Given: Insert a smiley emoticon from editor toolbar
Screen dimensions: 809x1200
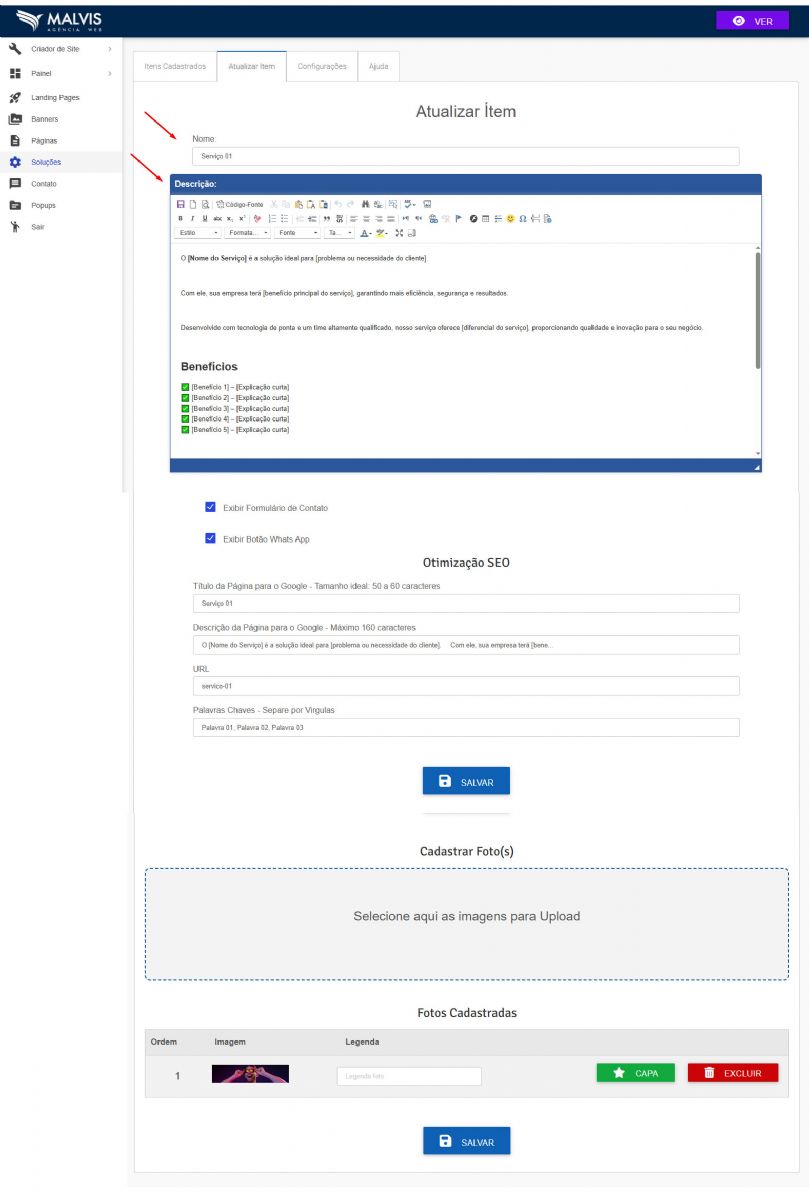Looking at the screenshot, I should pos(510,218).
